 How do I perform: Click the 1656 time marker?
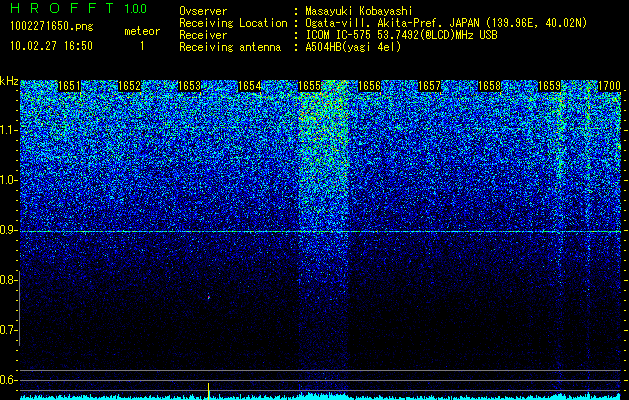(x=369, y=86)
